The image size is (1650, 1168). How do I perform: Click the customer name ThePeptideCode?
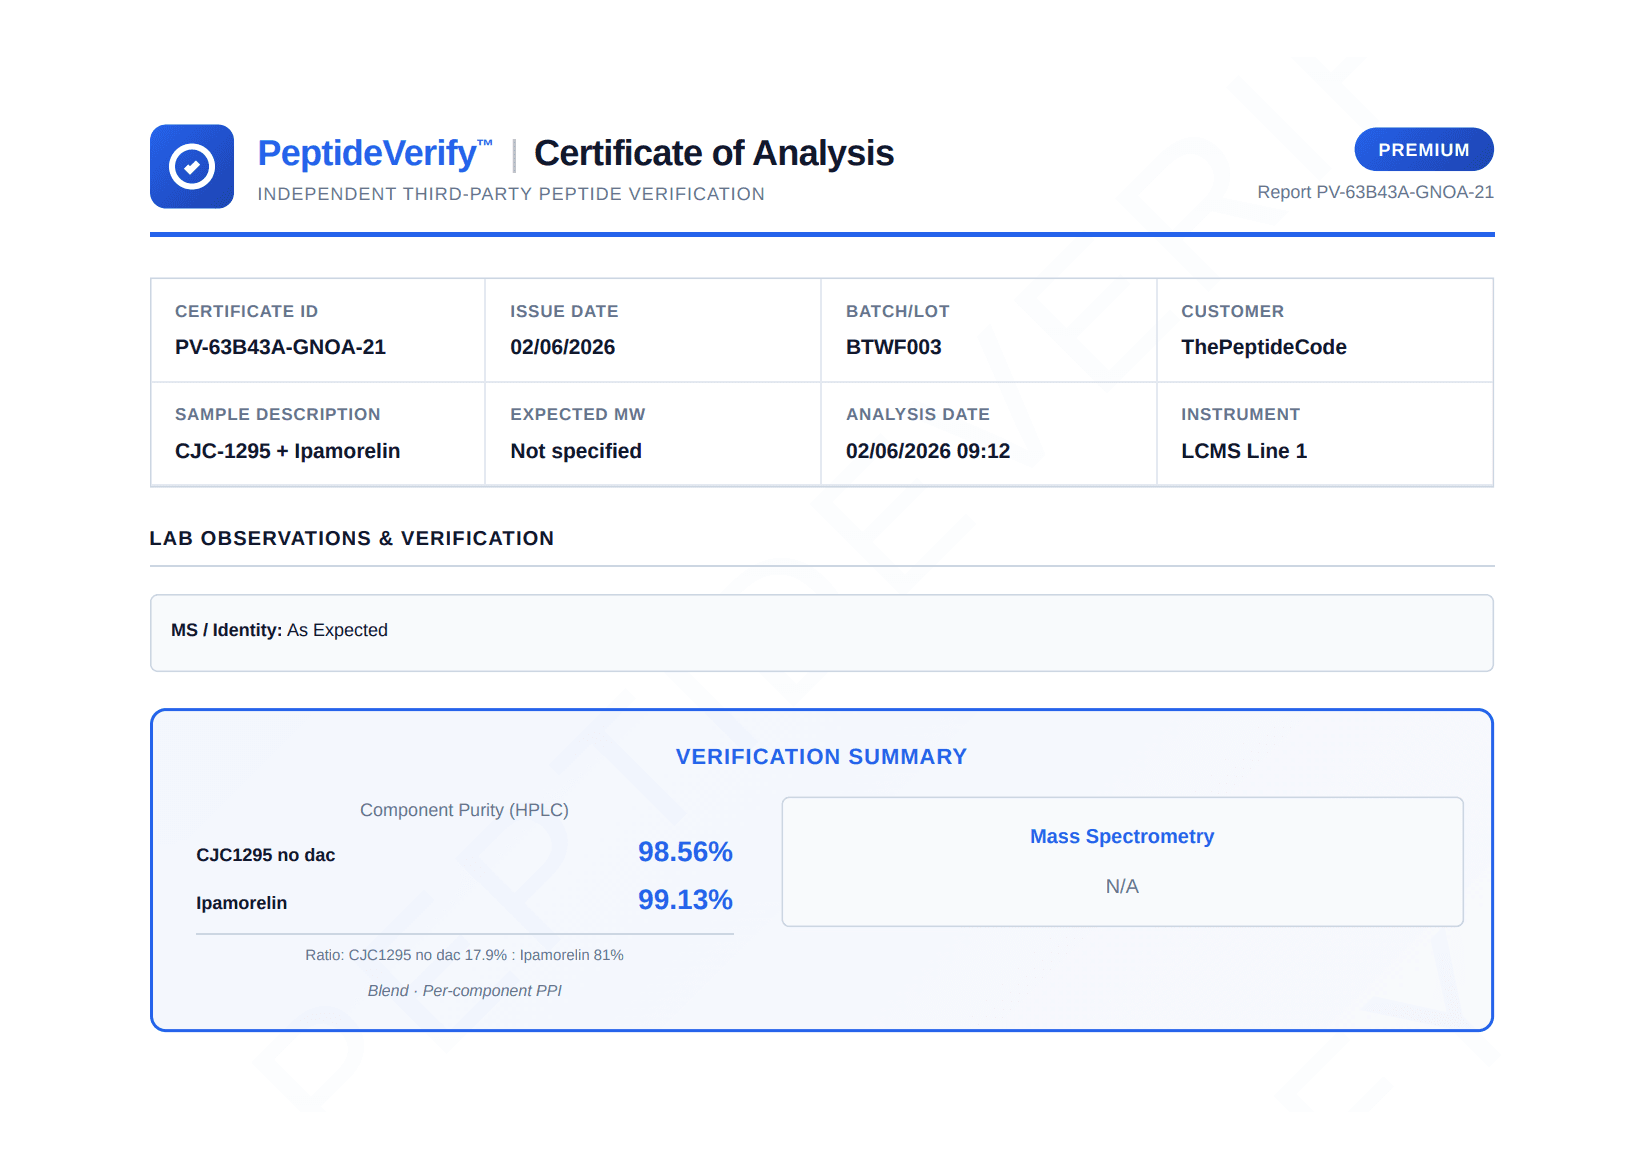(x=1263, y=347)
